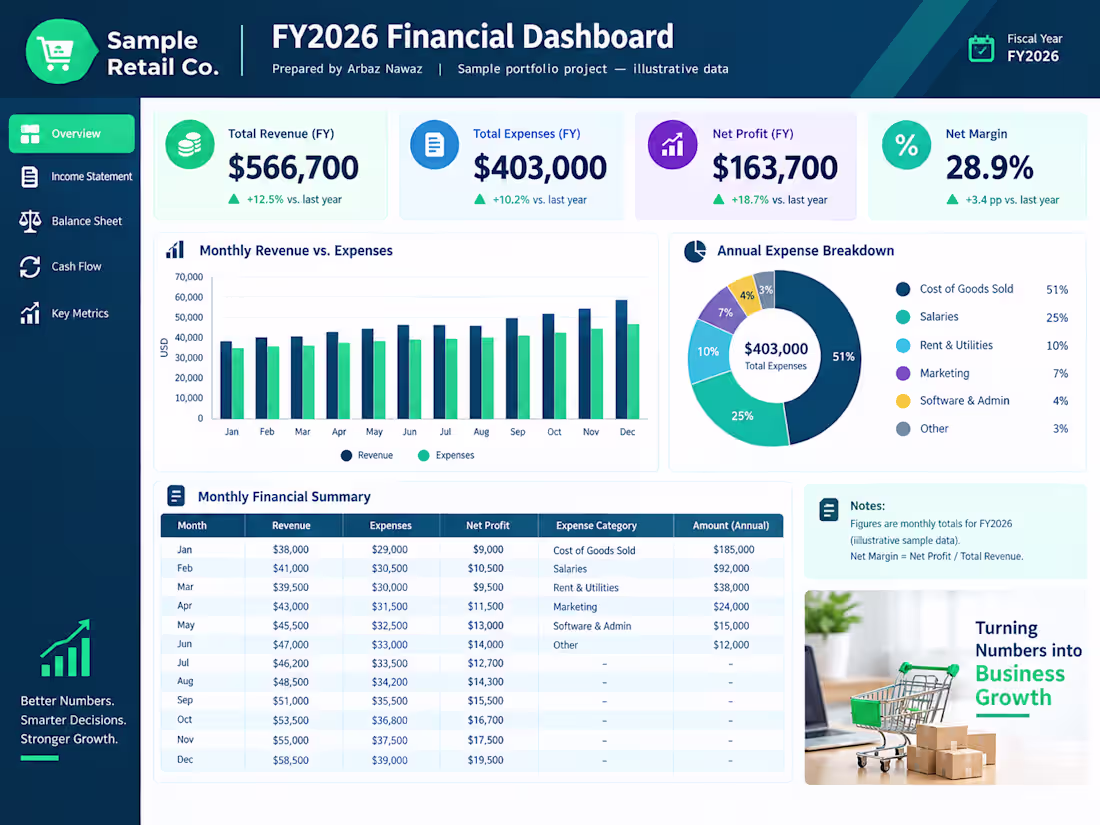Click the Net Profit growth chart icon
Screen dimensions: 1100x825
[x=672, y=145]
